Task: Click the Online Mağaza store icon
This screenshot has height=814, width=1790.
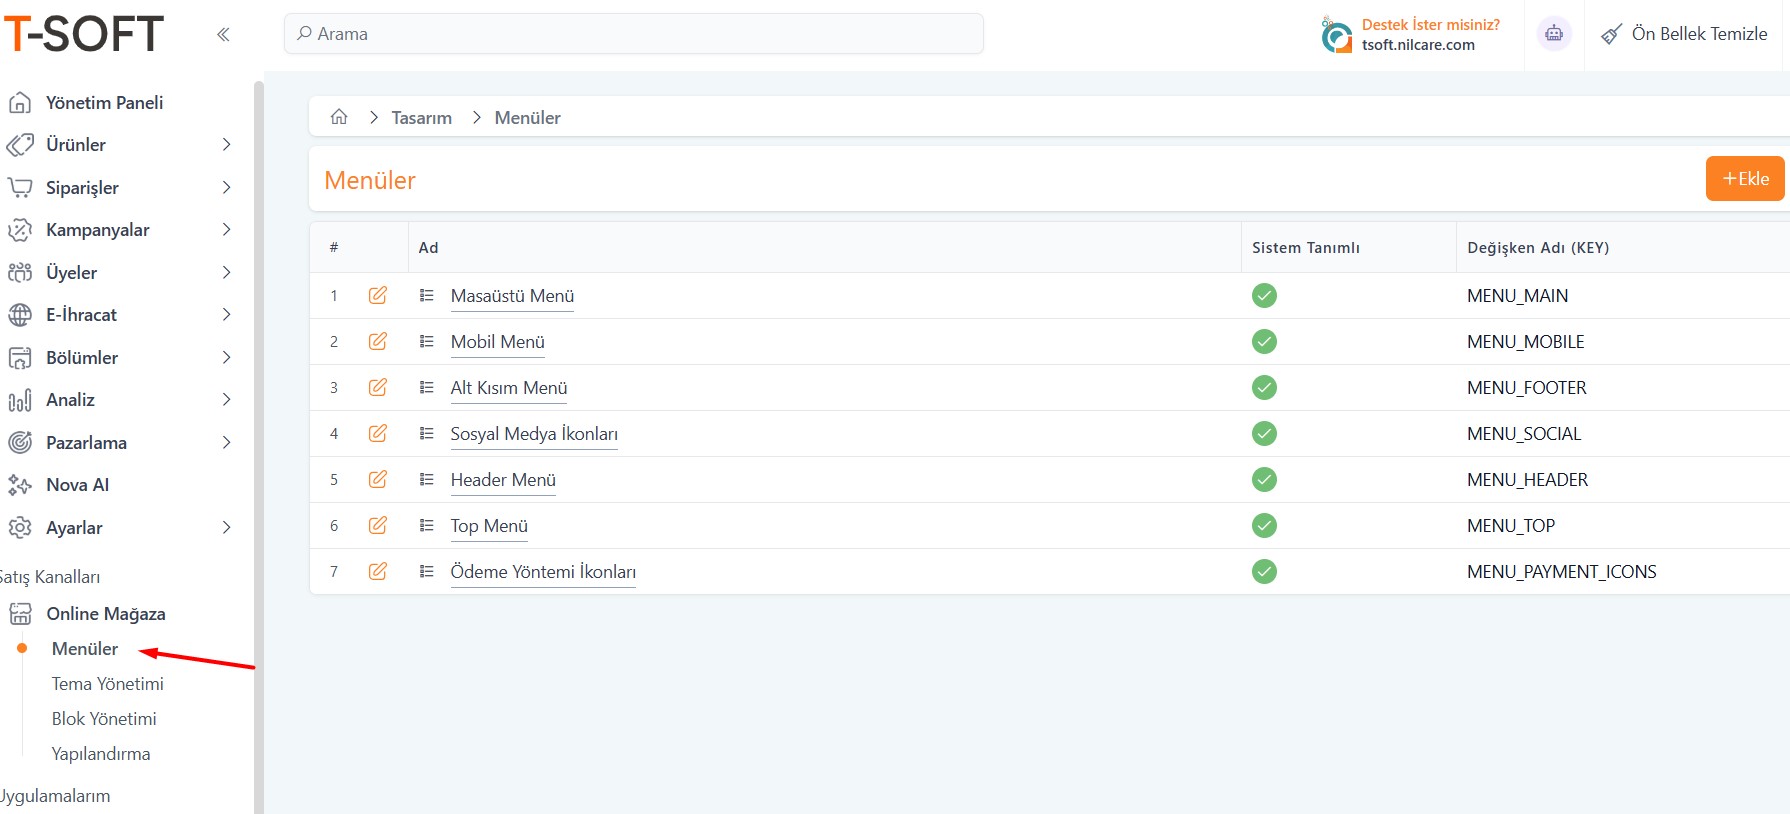Action: click(20, 614)
